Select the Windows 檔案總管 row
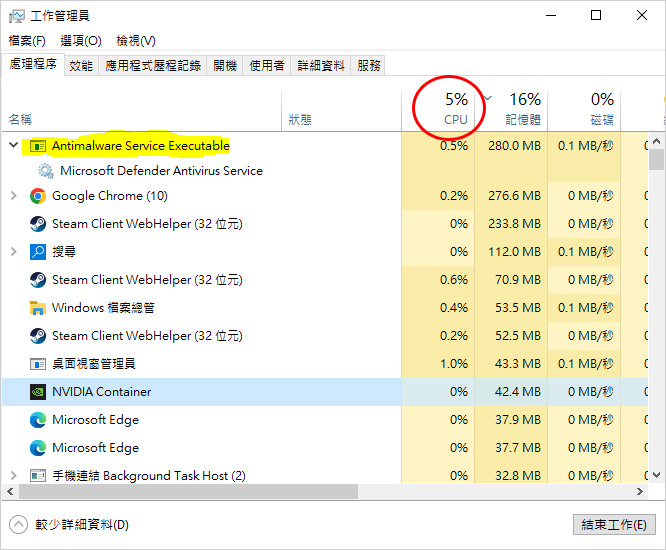Viewport: 666px width, 550px height. pyautogui.click(x=325, y=308)
